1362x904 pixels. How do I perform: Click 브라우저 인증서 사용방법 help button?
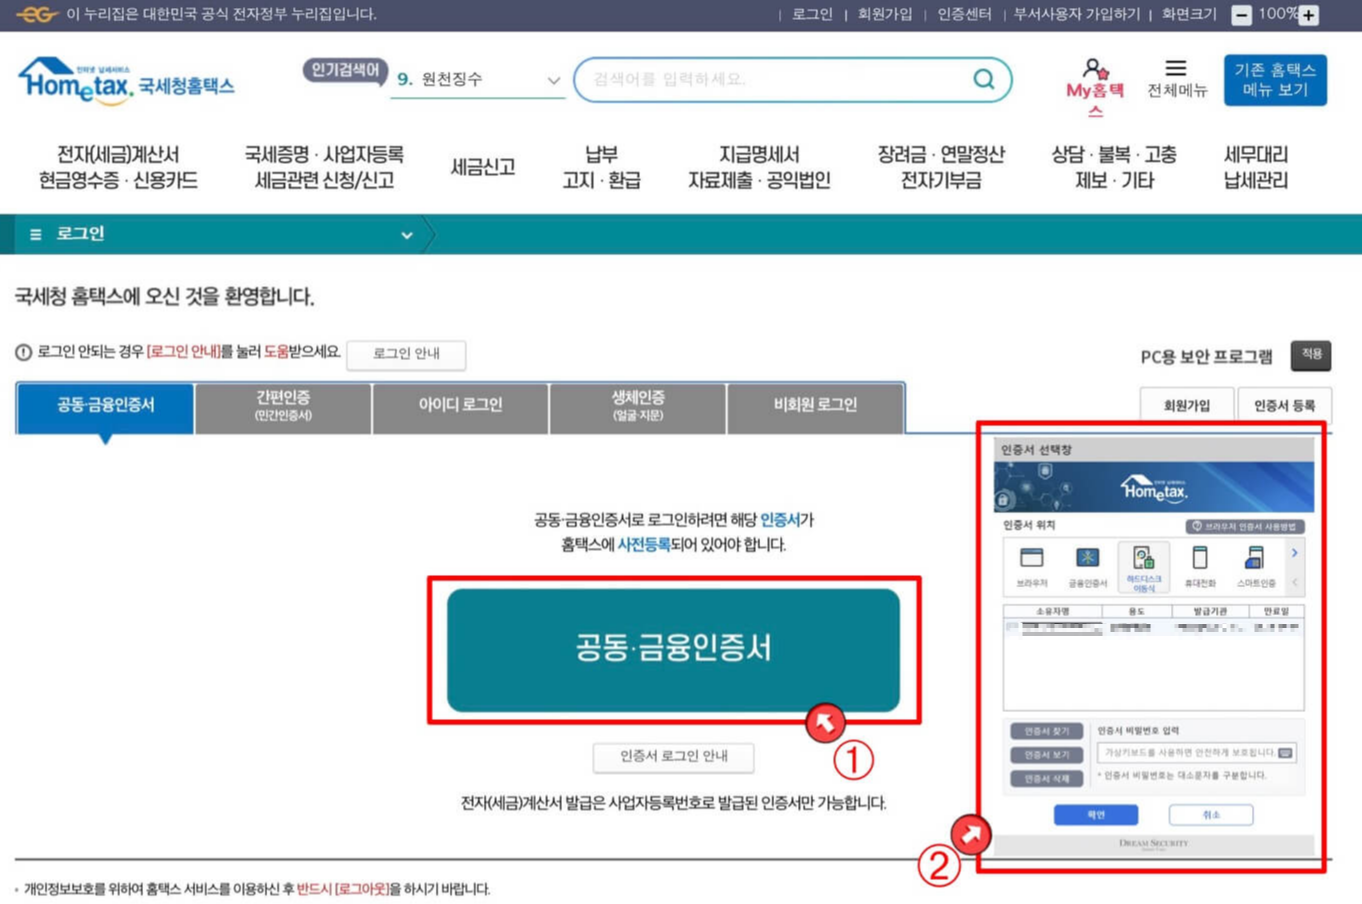(1244, 526)
